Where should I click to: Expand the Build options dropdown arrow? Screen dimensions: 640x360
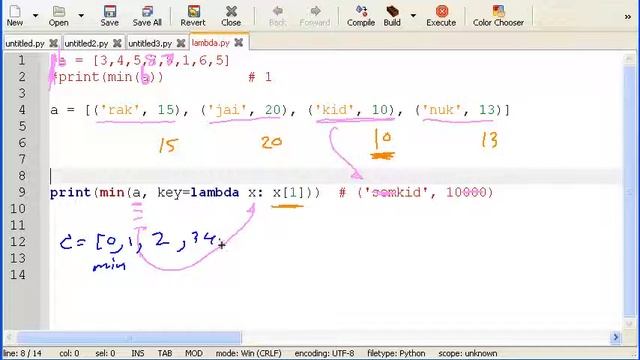[x=413, y=16]
